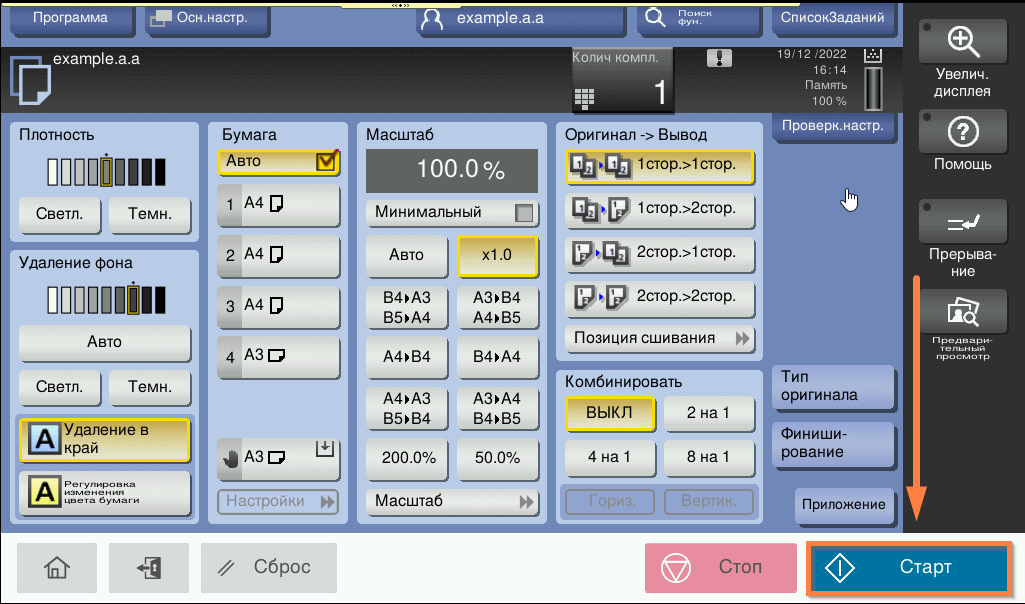Open Помощь question mark icon
This screenshot has height=604, width=1025.
tap(962, 131)
